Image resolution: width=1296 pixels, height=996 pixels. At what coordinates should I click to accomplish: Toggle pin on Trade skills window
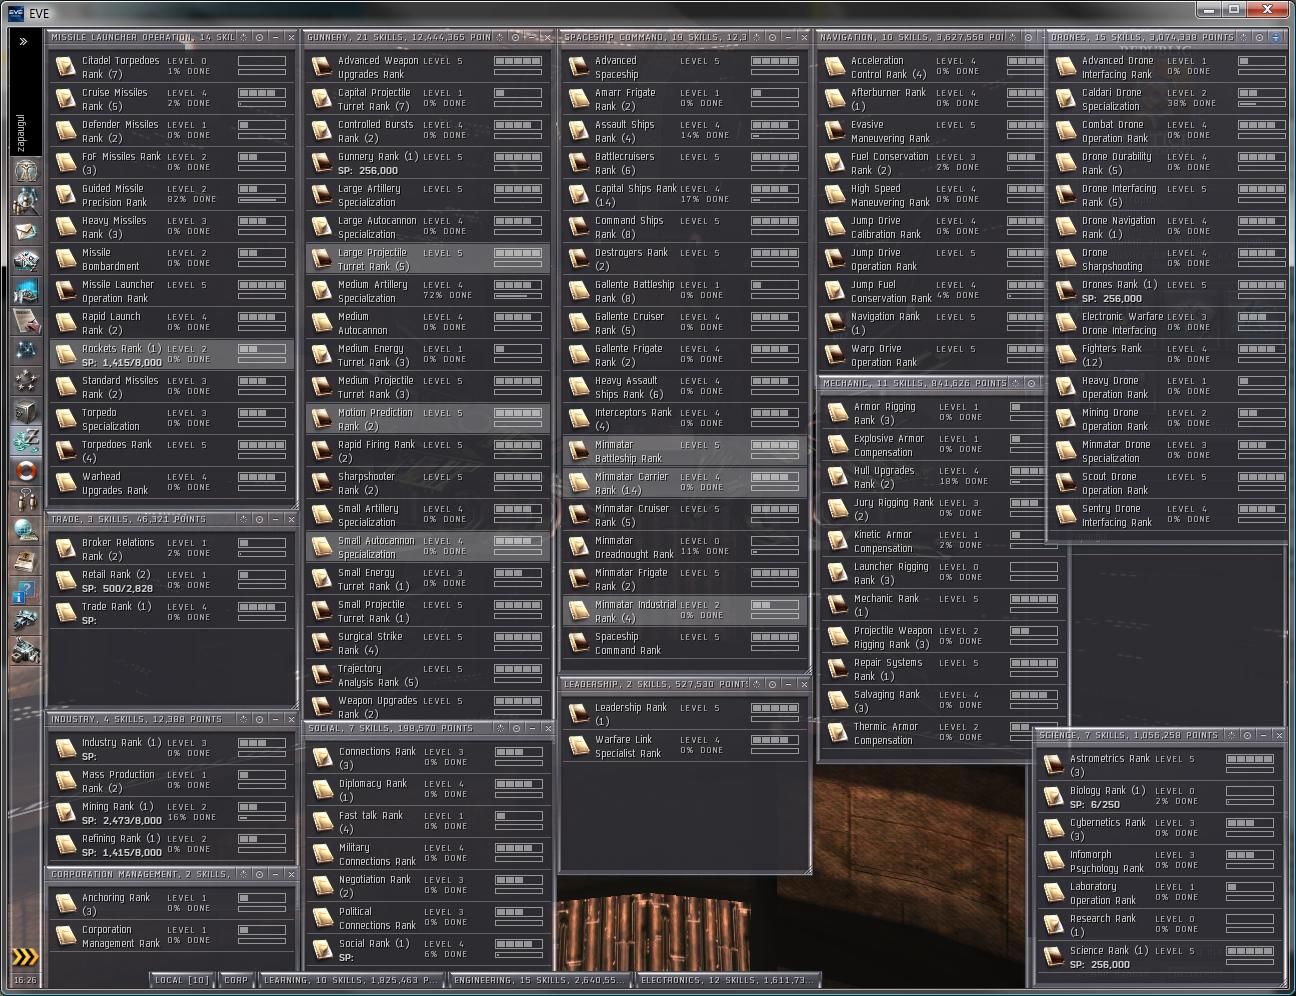coord(259,519)
